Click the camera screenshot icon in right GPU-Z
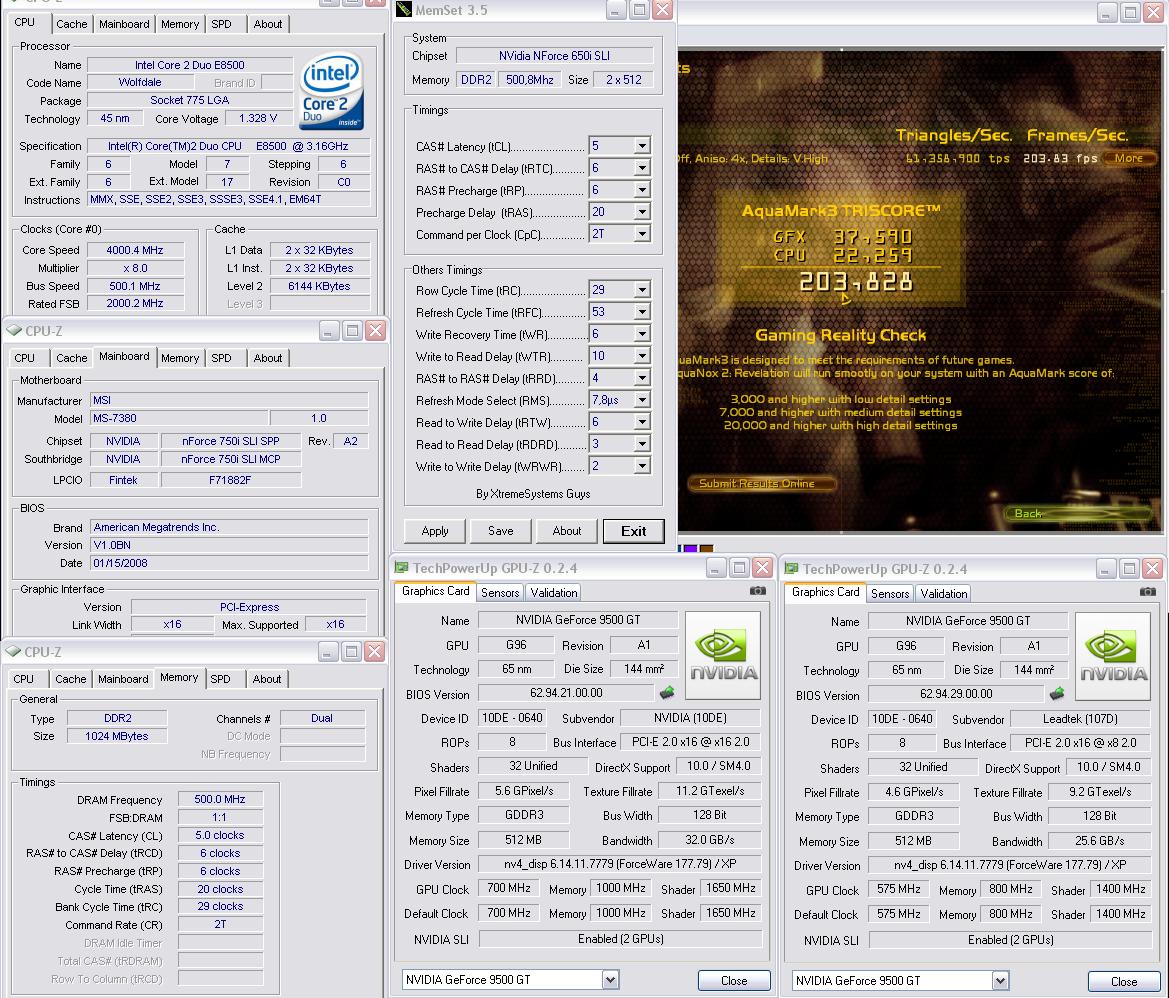1169x998 pixels. (1147, 591)
